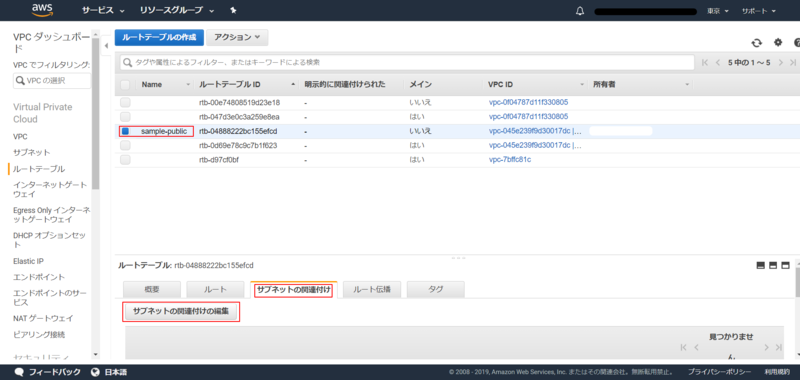Collapse the left navigation pane arrow
800x380 pixels.
pos(106,46)
